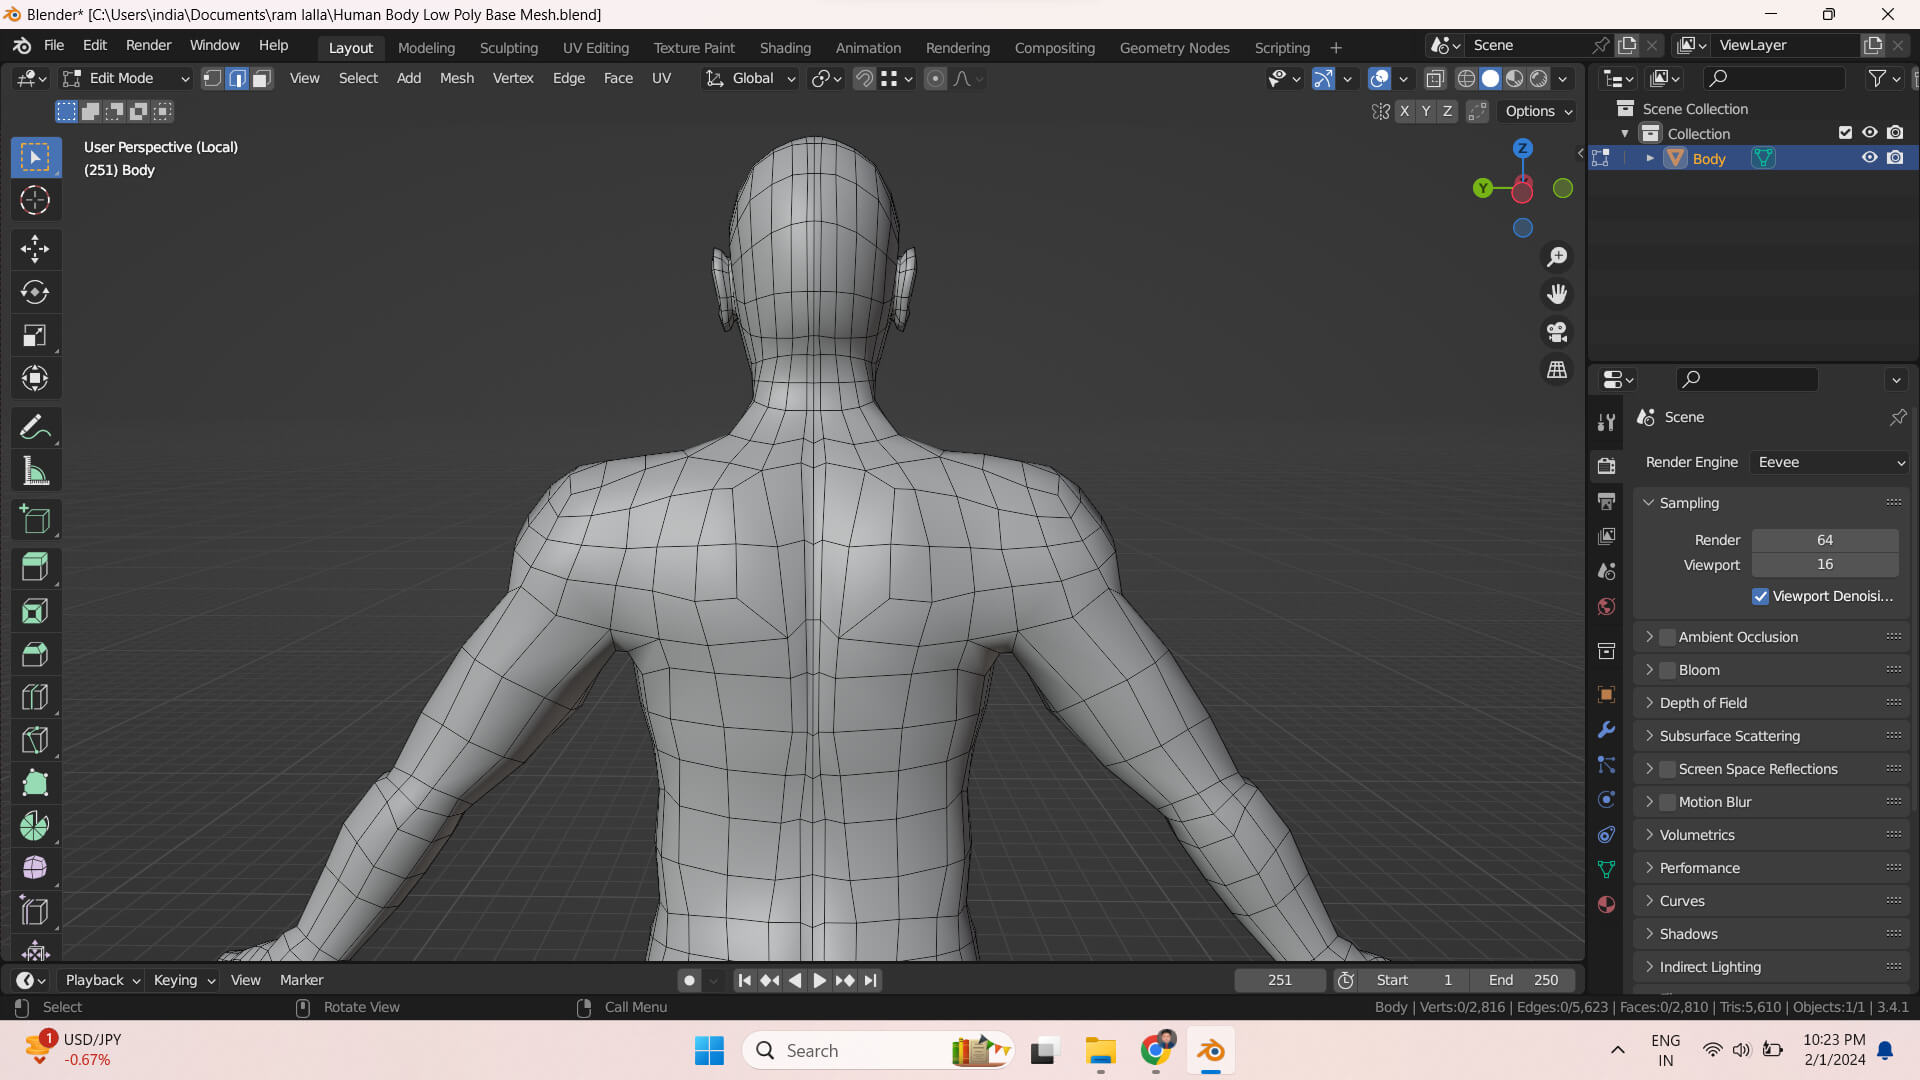Click the End frame field
Screen dimensions: 1920x1080
tap(1523, 980)
